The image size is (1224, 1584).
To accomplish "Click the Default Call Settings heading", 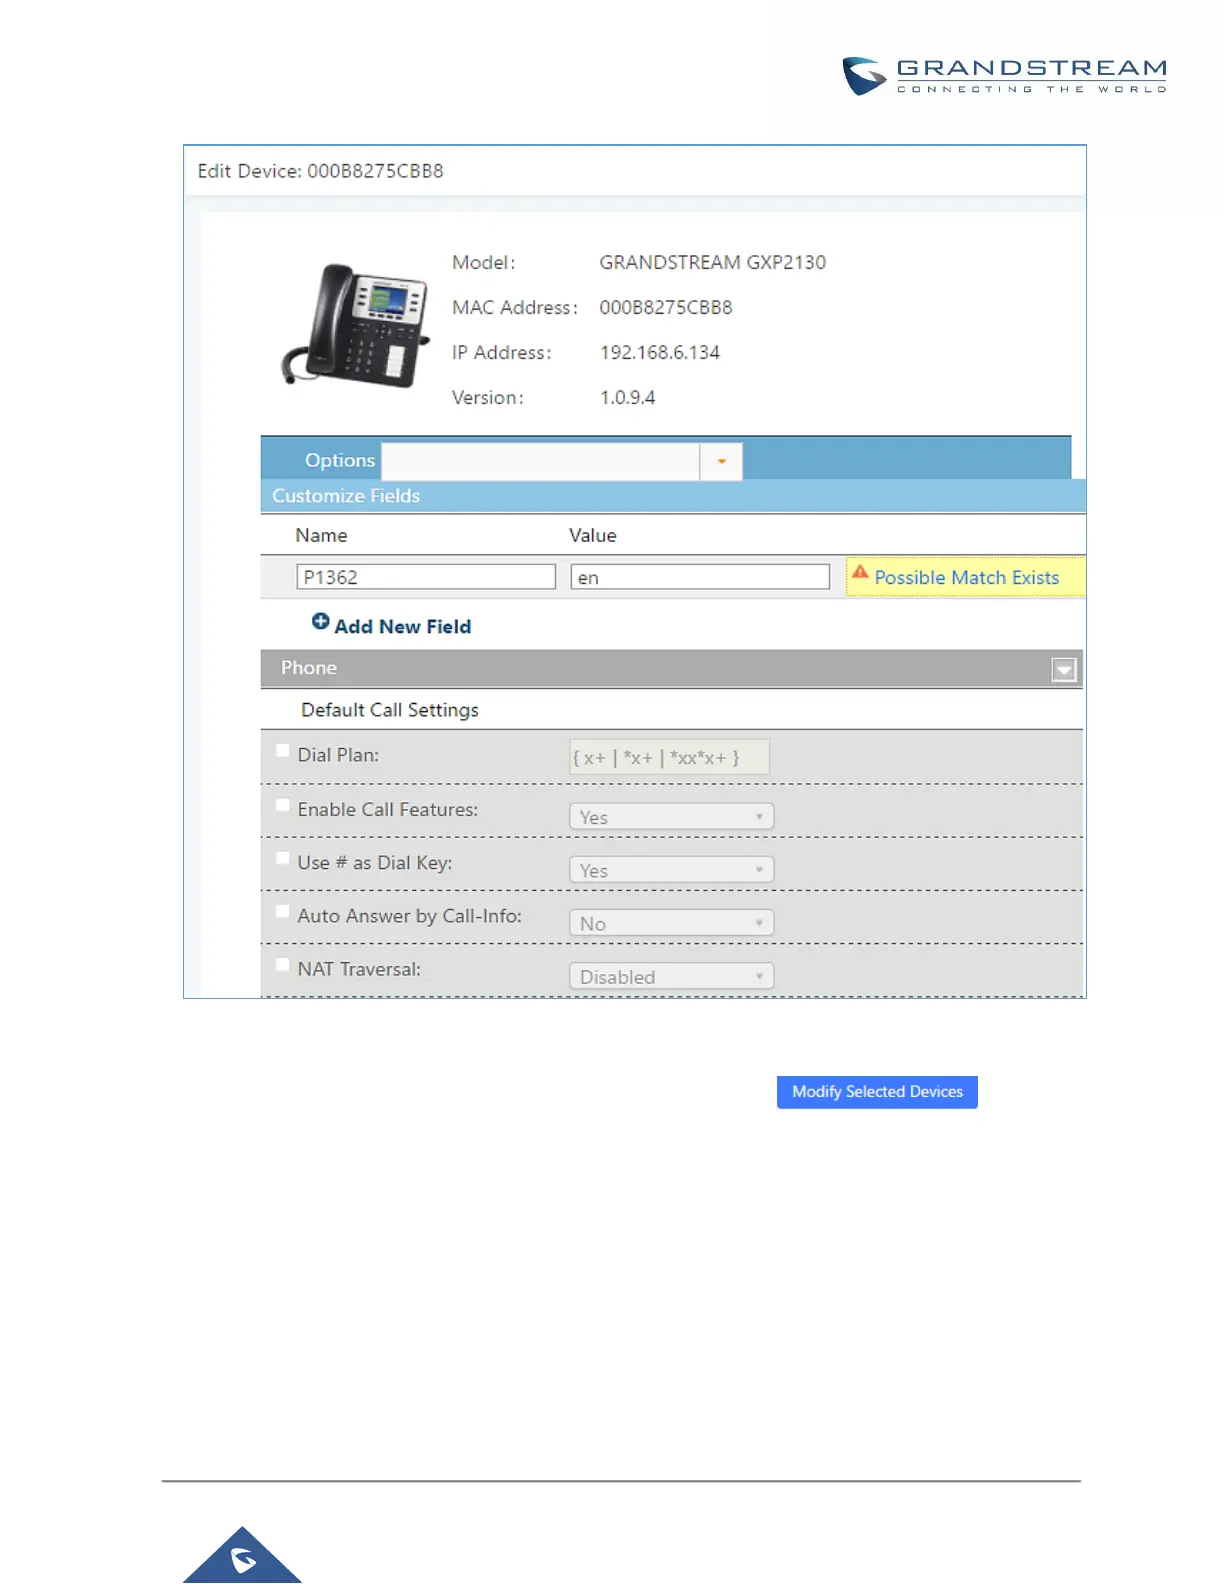I will pos(390,710).
